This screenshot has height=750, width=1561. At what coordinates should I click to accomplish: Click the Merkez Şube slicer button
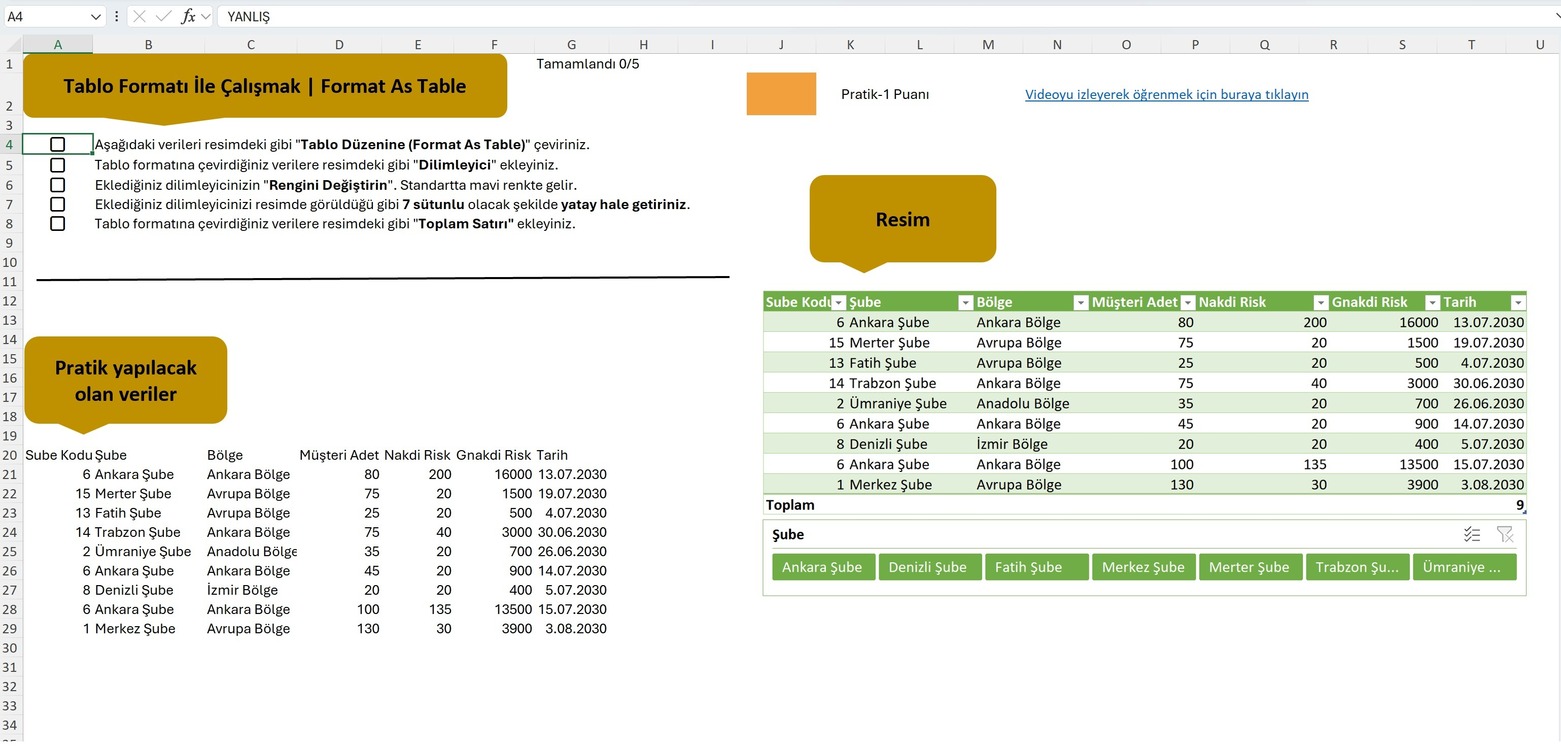(x=1143, y=567)
